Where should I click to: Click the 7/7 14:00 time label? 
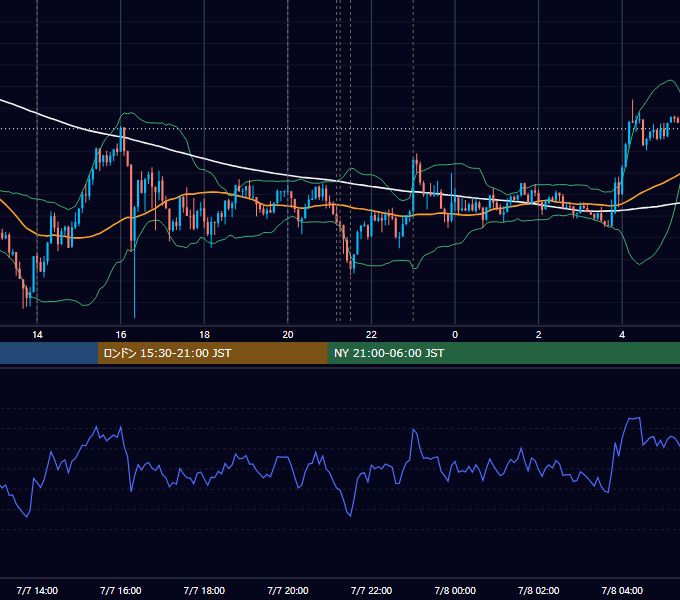(37, 590)
